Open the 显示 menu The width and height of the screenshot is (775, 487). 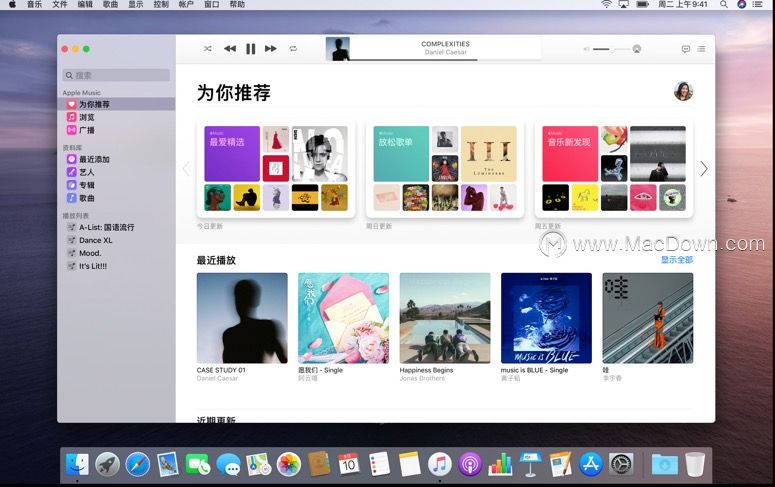pyautogui.click(x=136, y=4)
